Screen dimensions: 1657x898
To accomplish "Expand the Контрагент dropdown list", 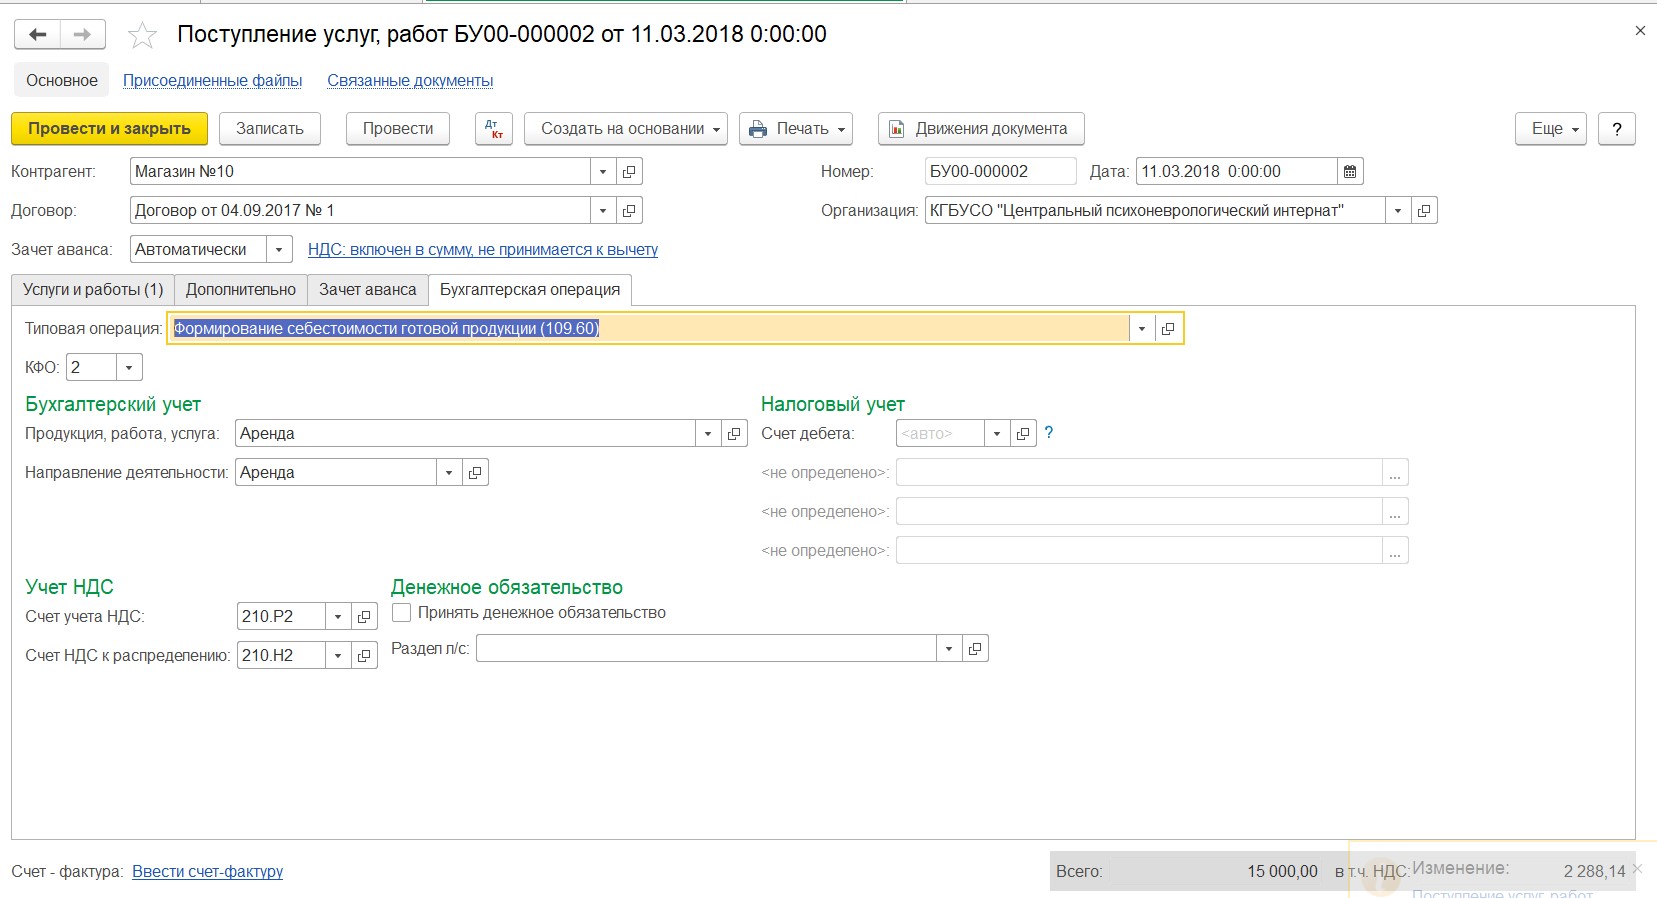I will (603, 172).
